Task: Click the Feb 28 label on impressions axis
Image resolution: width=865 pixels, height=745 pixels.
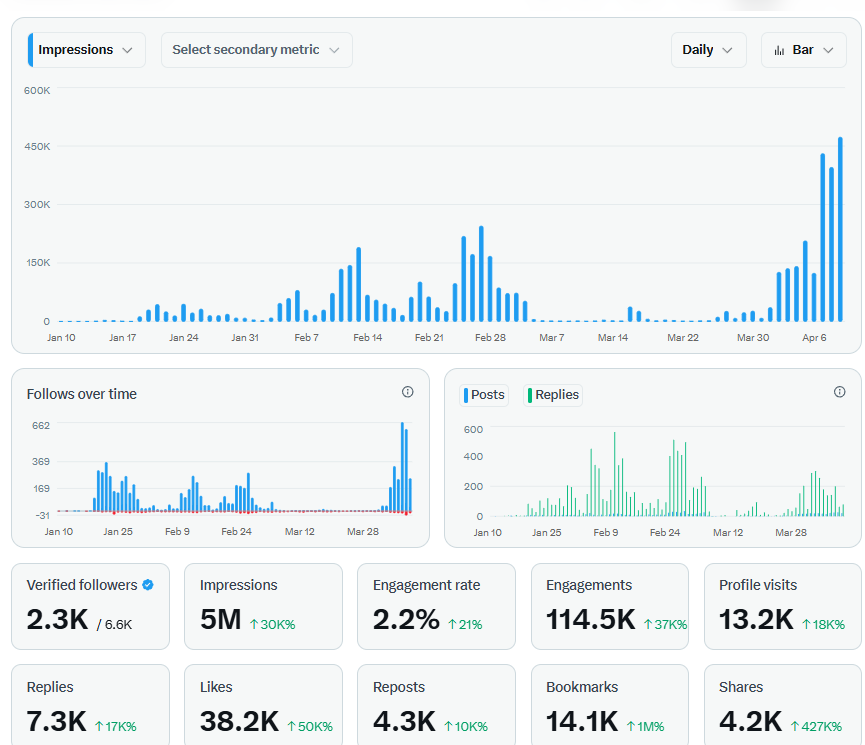Action: click(x=490, y=337)
